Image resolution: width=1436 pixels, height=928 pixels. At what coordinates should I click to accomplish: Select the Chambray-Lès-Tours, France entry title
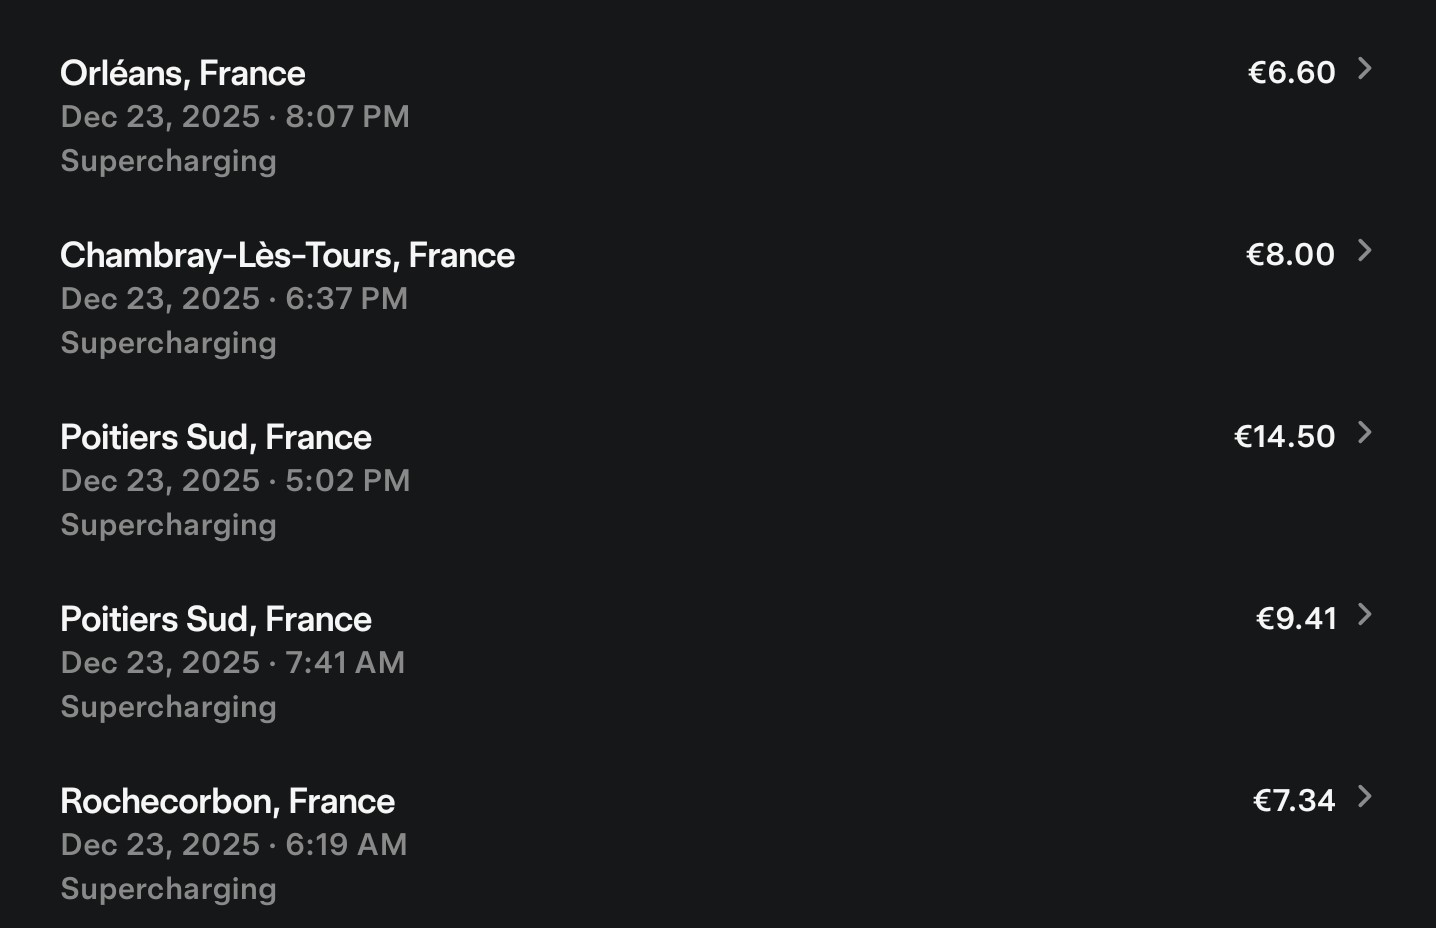pos(287,255)
